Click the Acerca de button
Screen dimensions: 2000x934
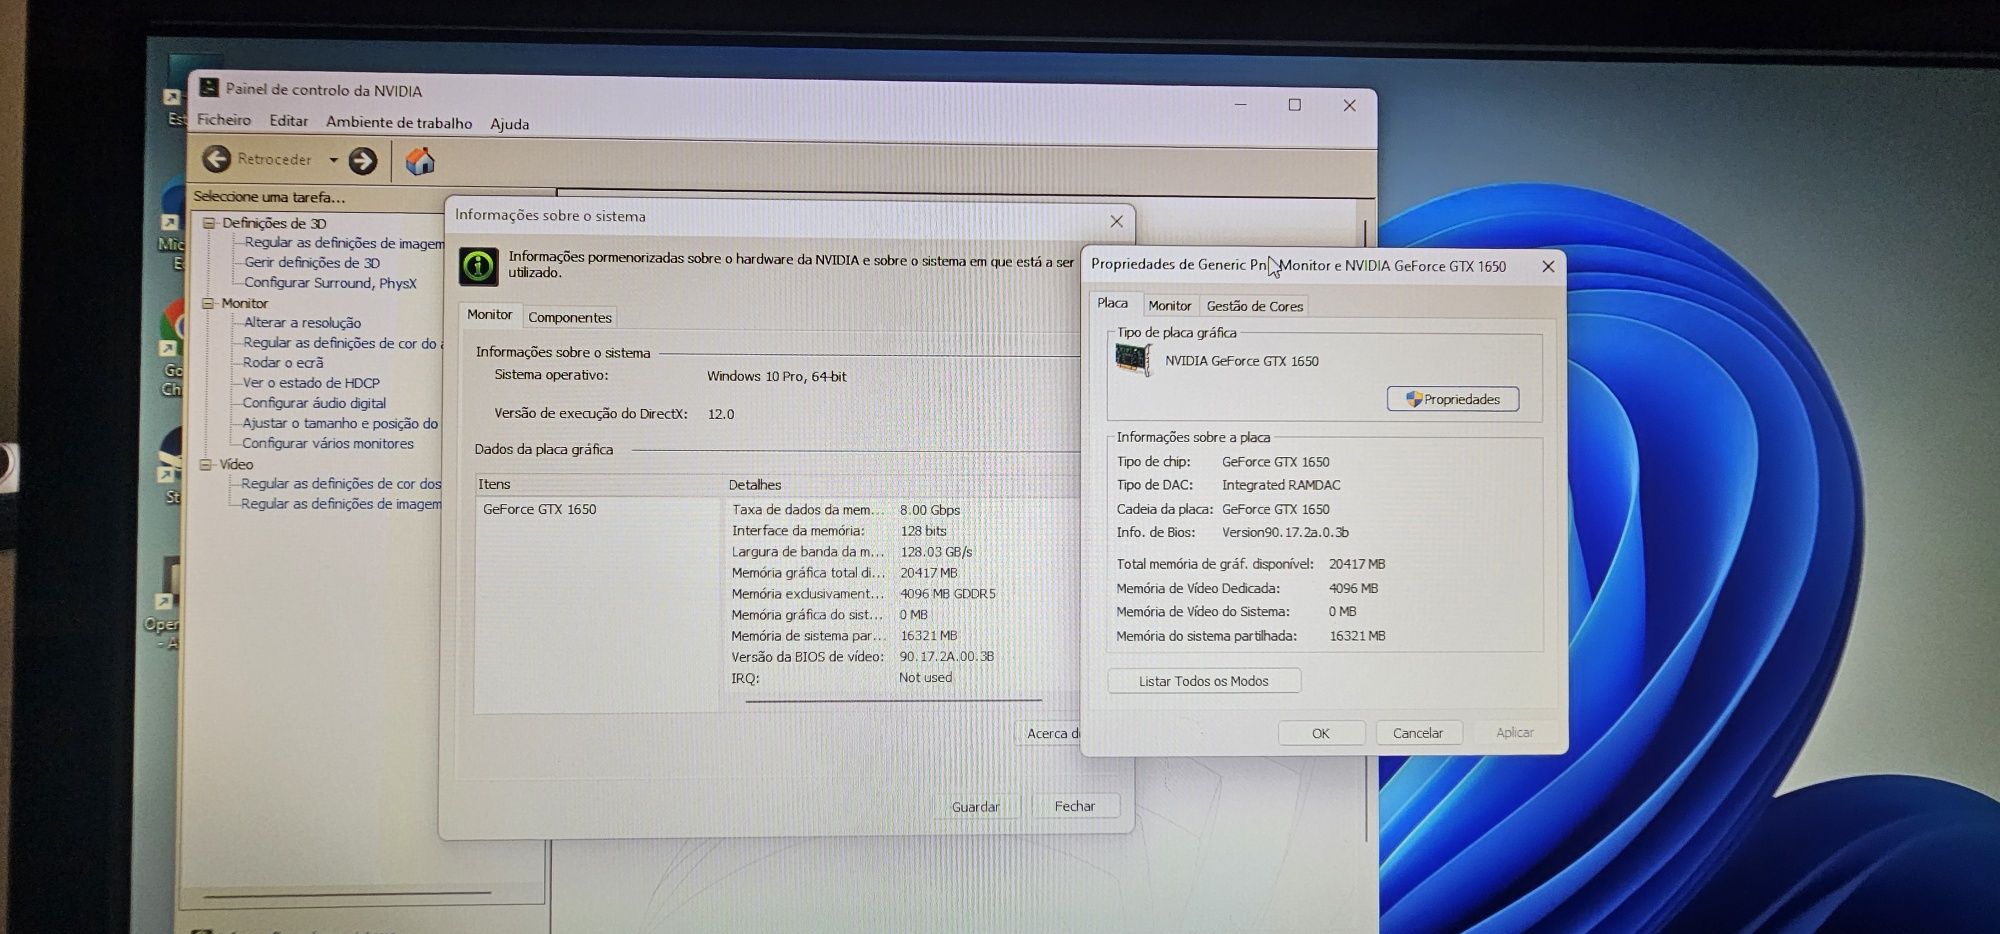point(1050,734)
